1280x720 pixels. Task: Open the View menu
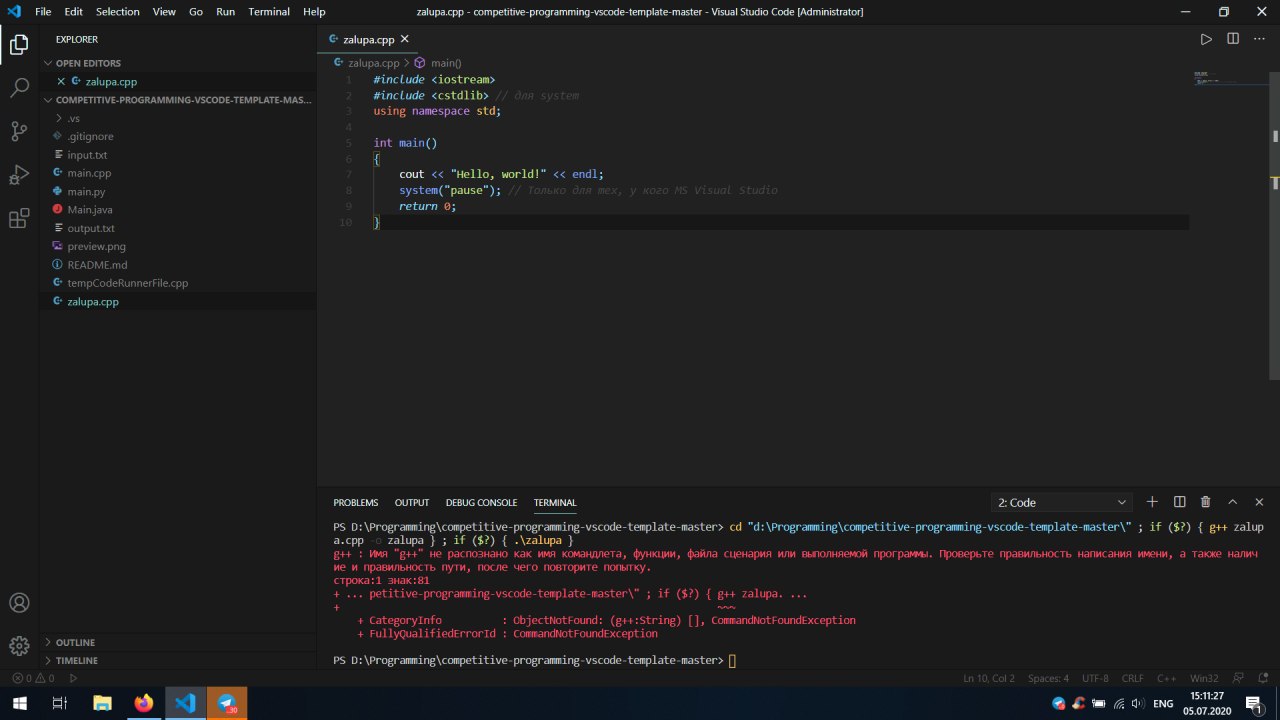[164, 12]
